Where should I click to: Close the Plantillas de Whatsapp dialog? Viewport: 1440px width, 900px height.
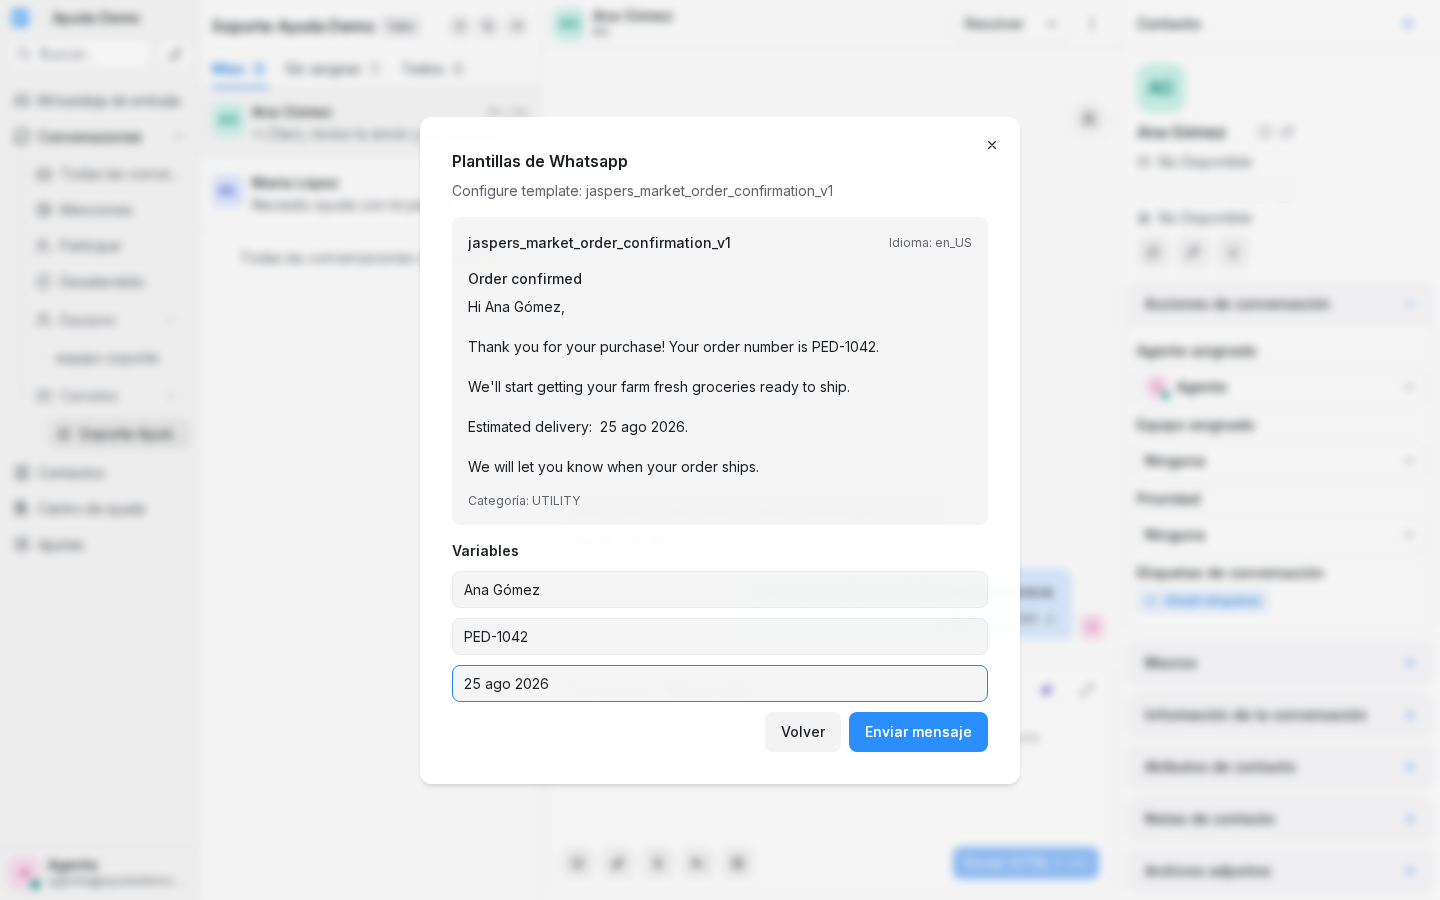[992, 145]
